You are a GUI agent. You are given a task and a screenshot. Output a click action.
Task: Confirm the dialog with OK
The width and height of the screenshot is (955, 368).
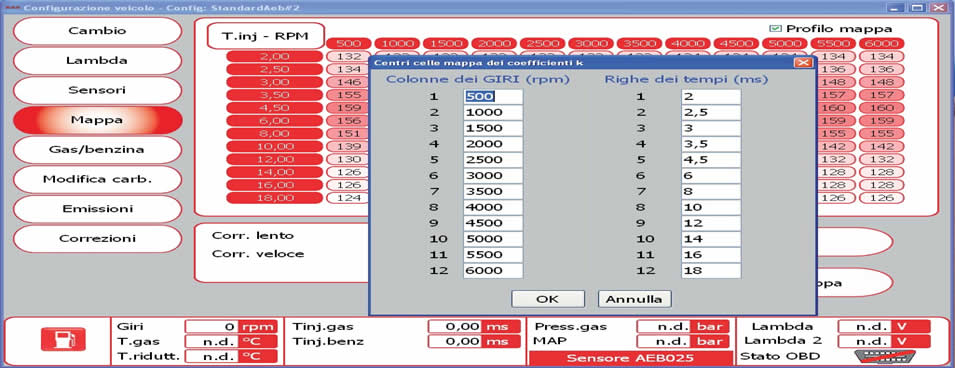click(548, 299)
